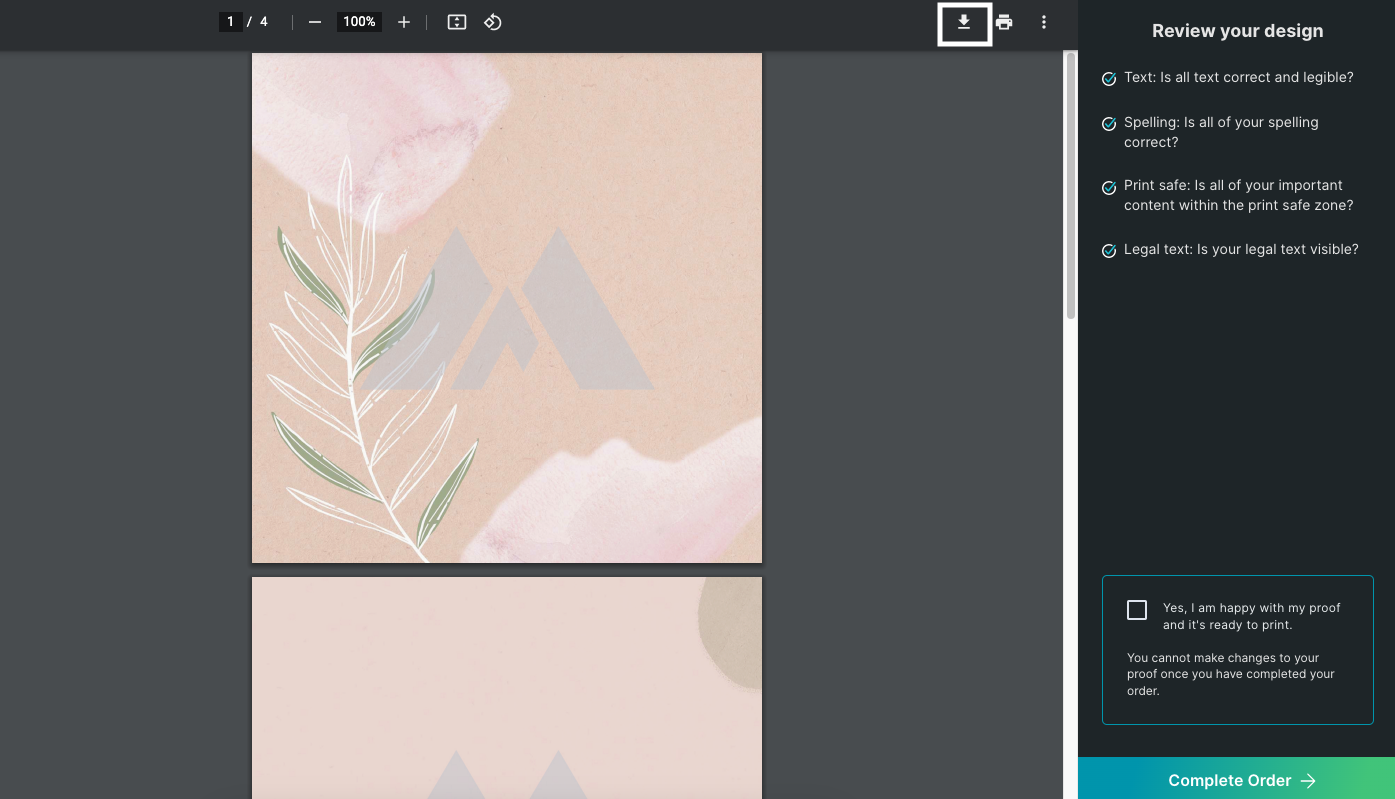1395x799 pixels.
Task: Click the check icon beside Spelling item
Action: [x=1109, y=124]
